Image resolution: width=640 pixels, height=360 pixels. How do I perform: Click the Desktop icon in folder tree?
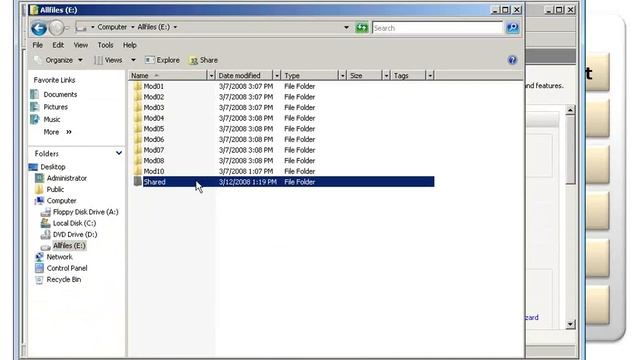pyautogui.click(x=33, y=167)
